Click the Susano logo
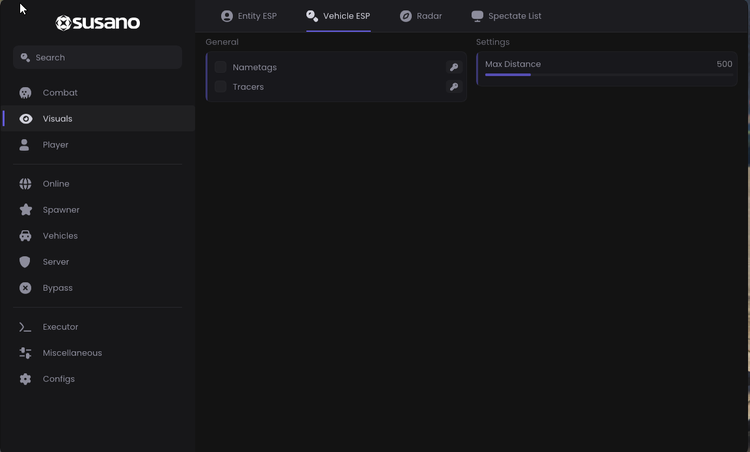The height and width of the screenshot is (452, 750). pyautogui.click(x=98, y=22)
